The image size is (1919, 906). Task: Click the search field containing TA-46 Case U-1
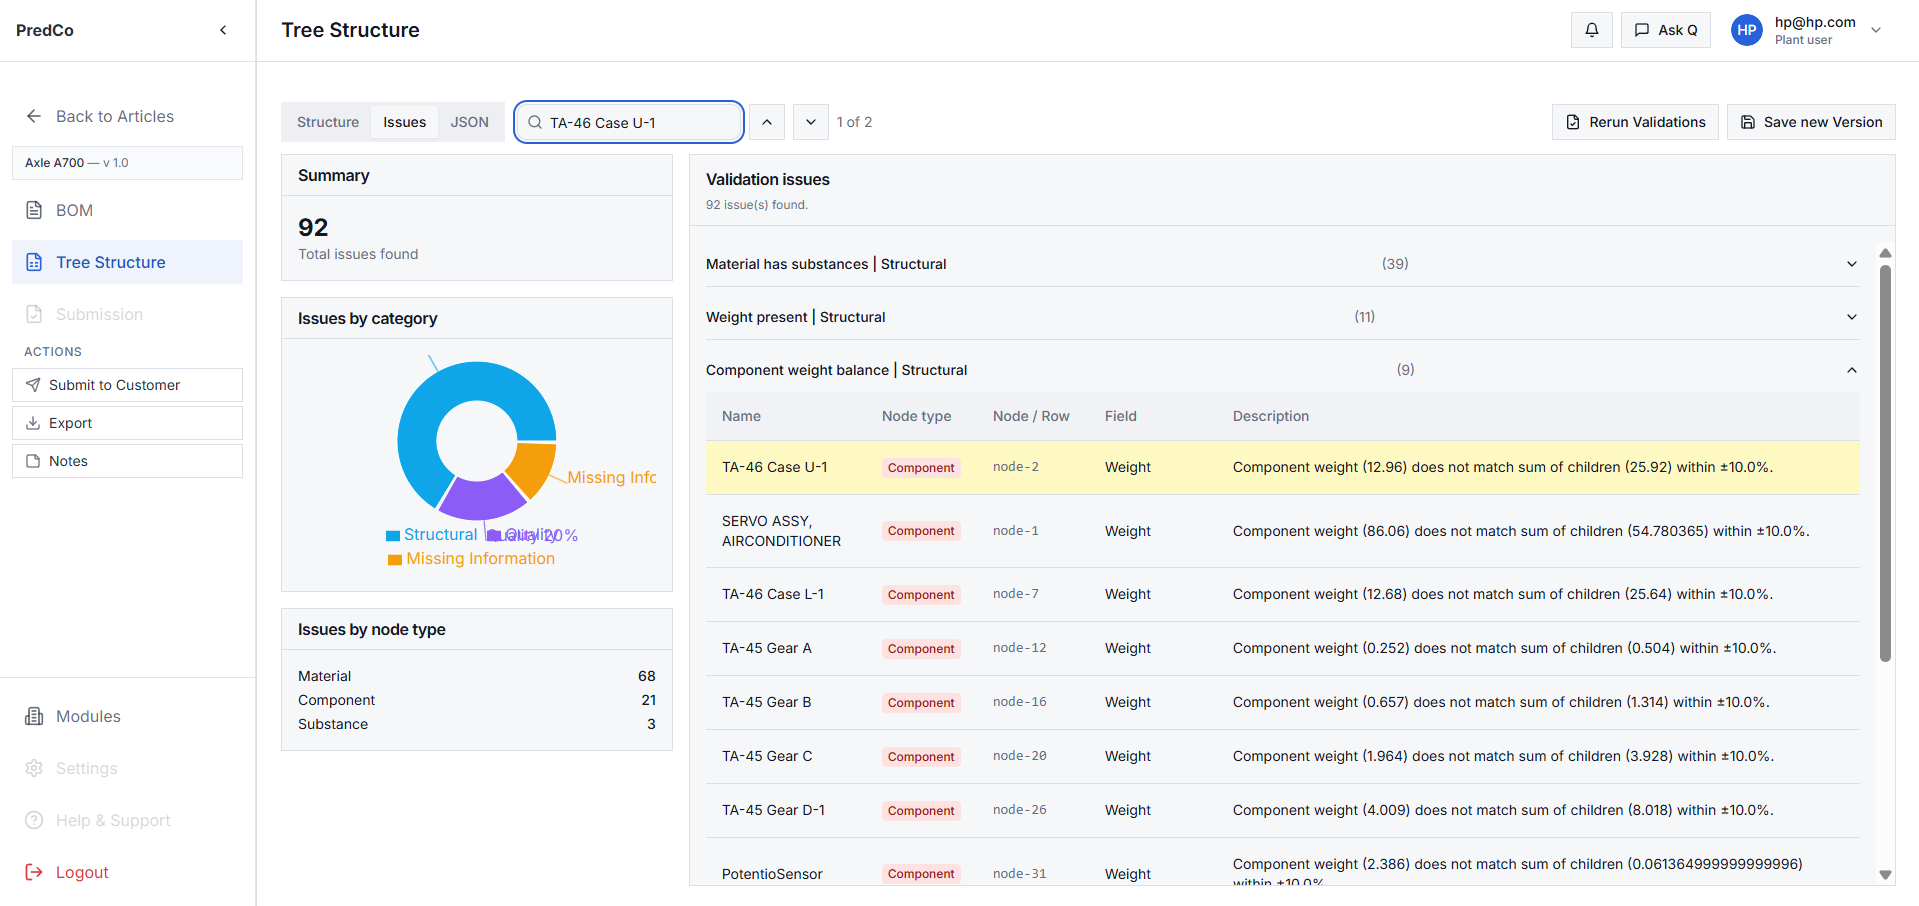pyautogui.click(x=629, y=122)
